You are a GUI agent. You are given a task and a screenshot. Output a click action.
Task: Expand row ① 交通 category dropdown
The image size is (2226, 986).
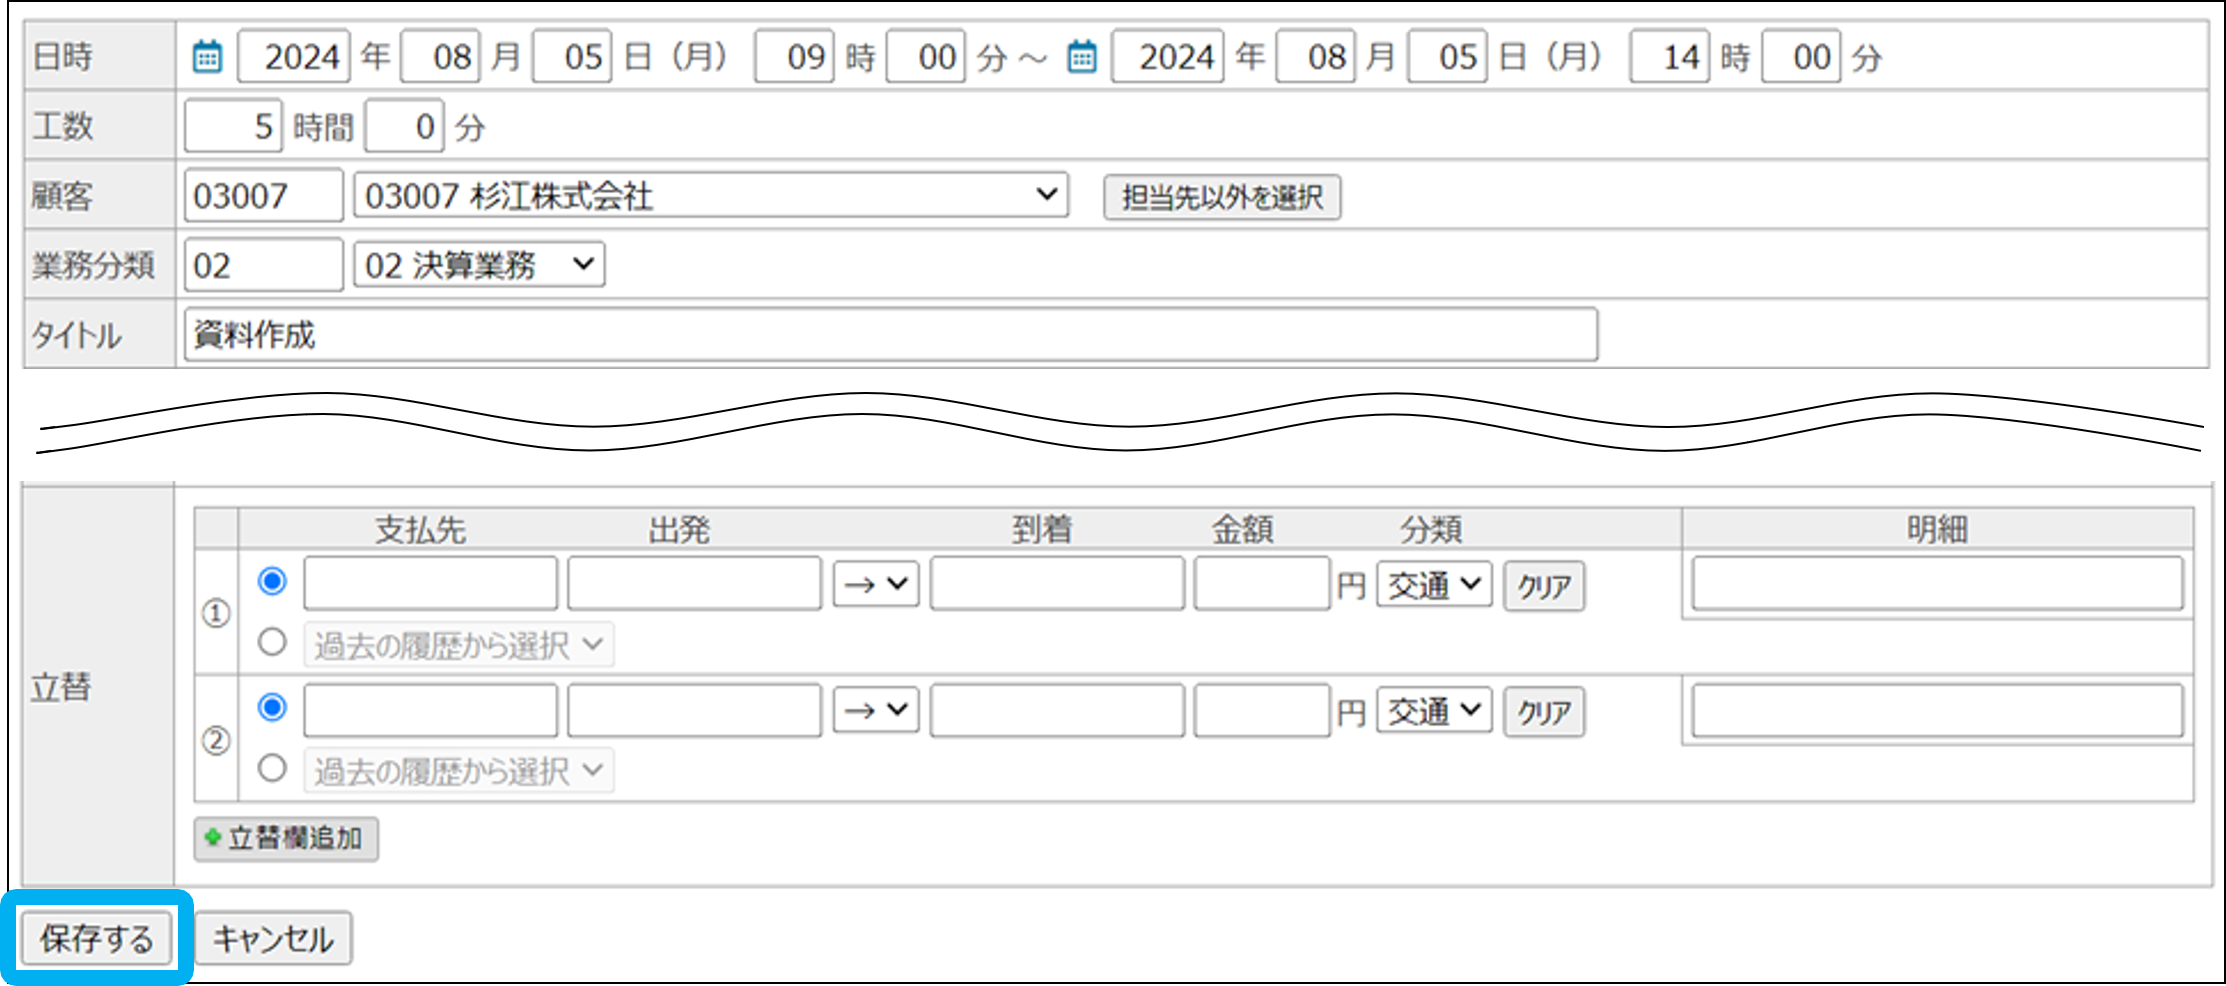[x=1434, y=585]
